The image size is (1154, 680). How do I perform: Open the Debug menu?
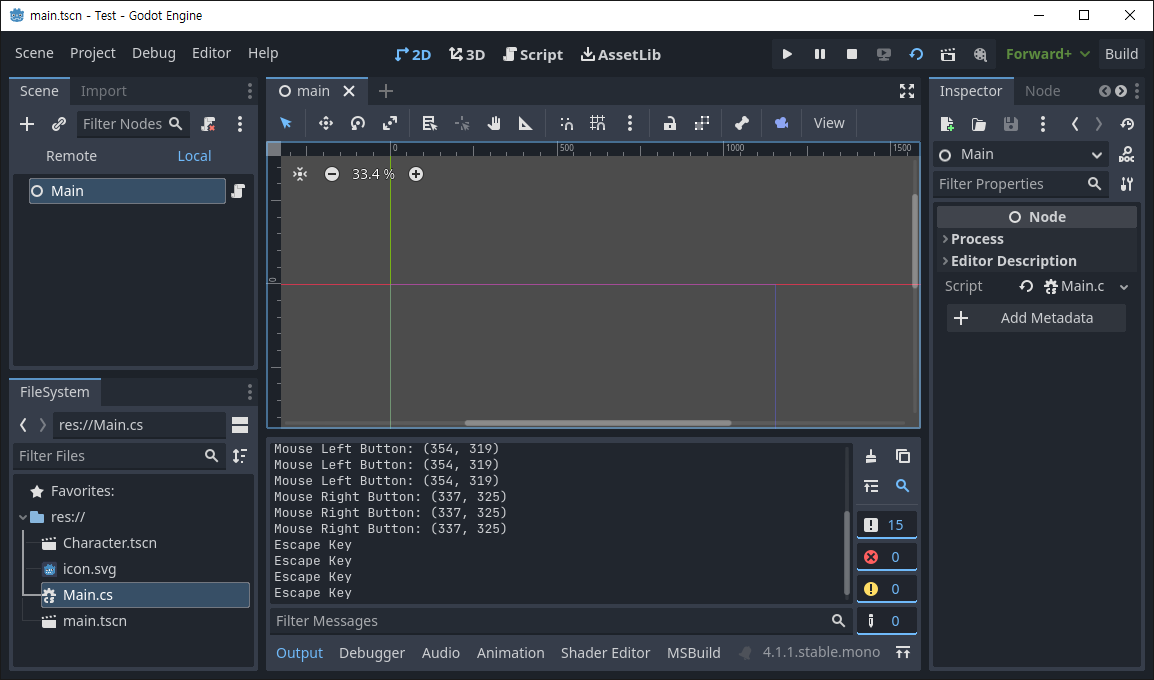(x=154, y=53)
